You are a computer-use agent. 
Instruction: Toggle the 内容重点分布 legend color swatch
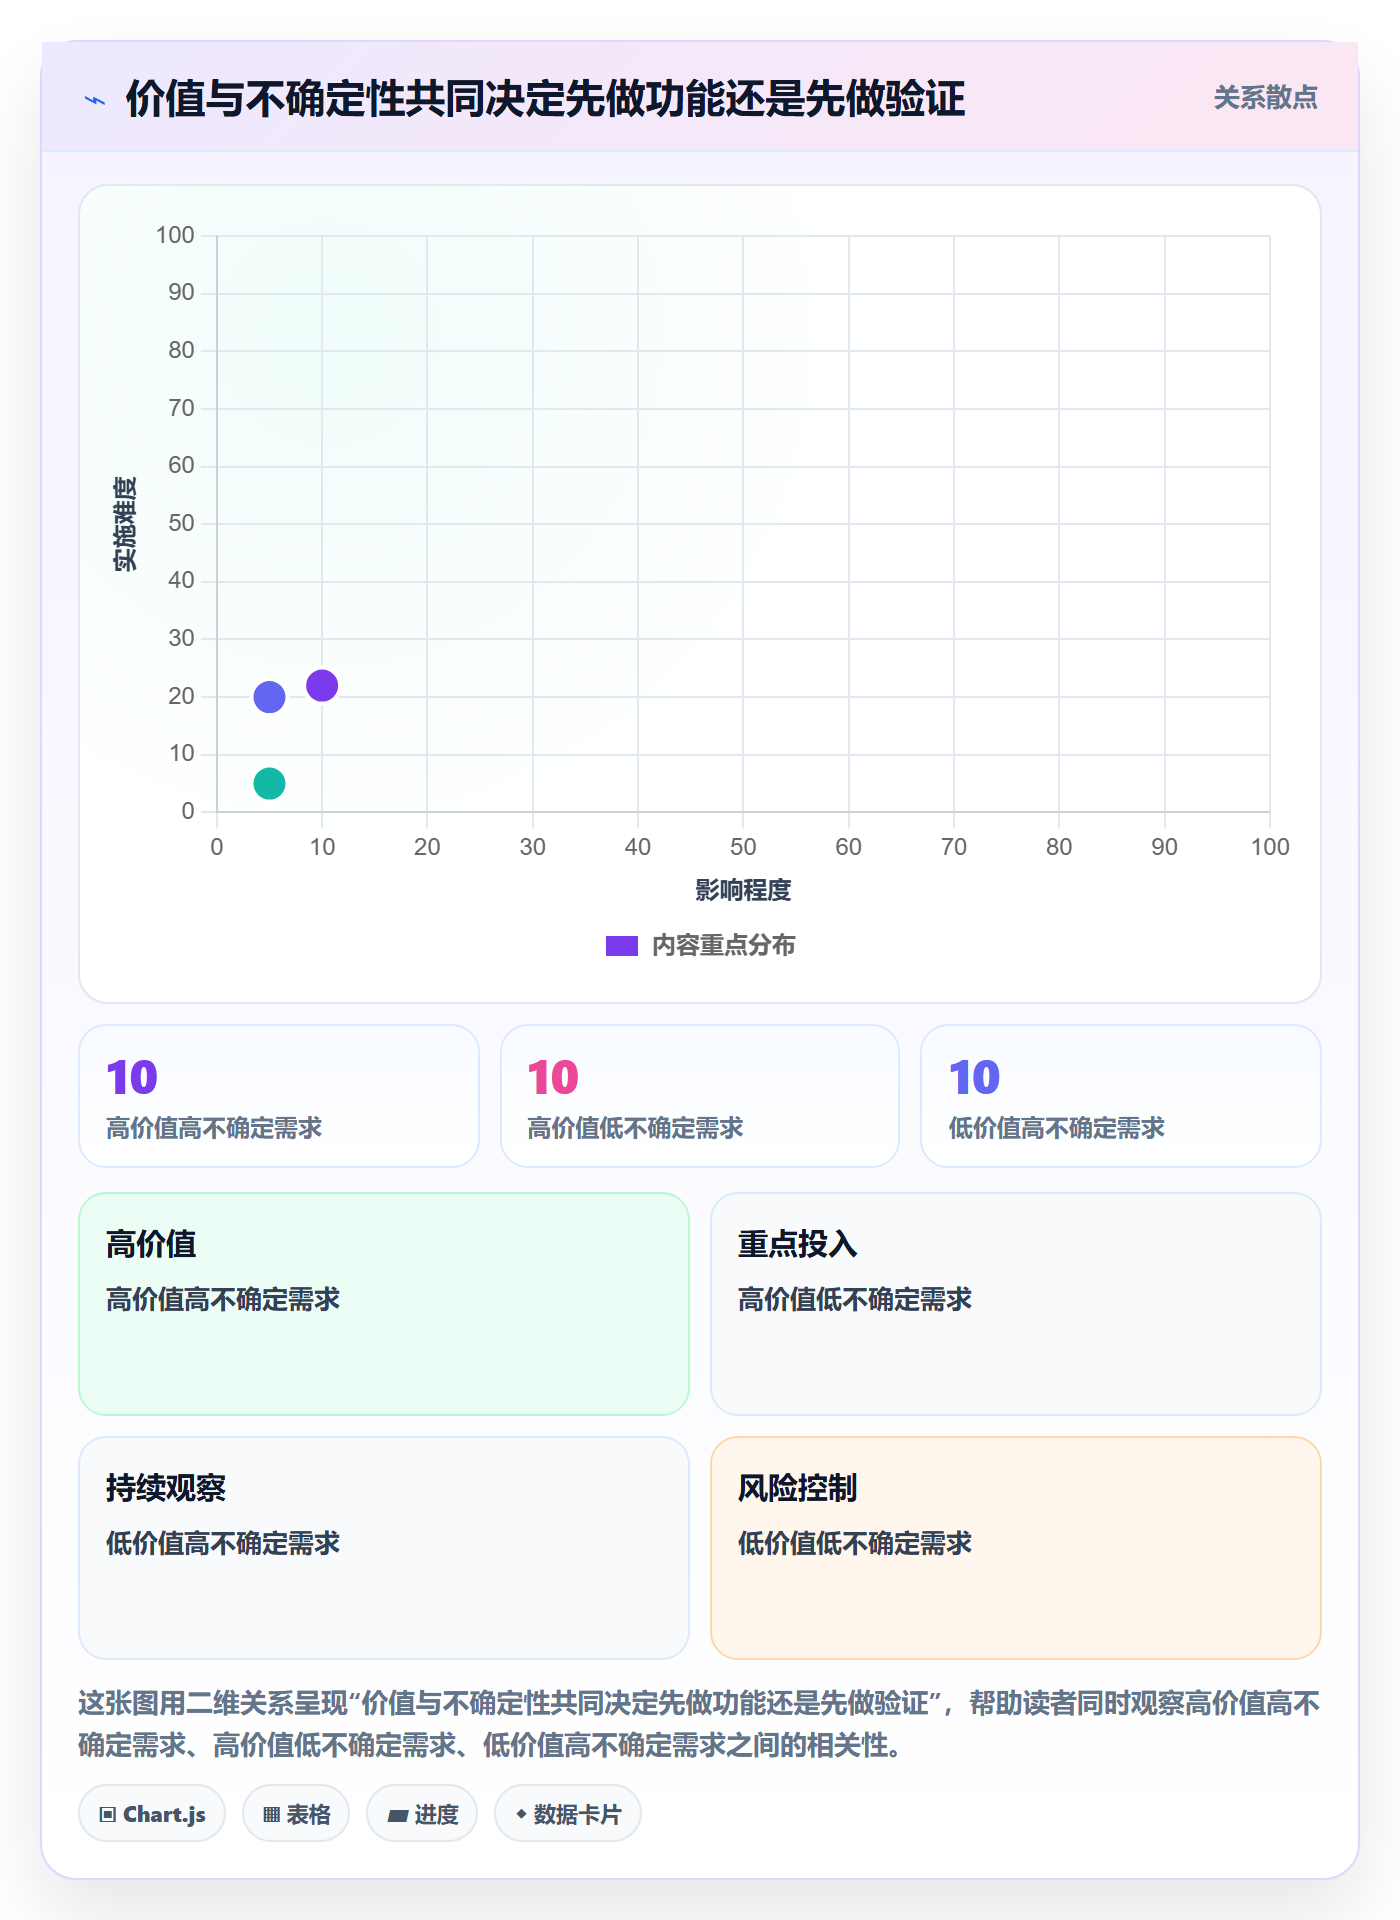tap(622, 946)
